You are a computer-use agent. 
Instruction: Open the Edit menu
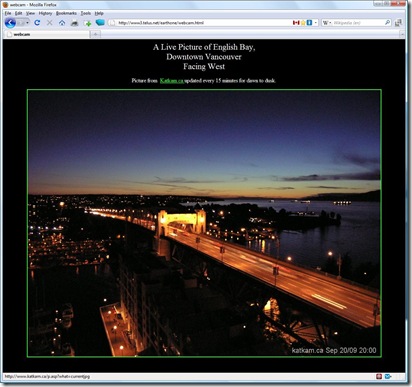point(19,13)
